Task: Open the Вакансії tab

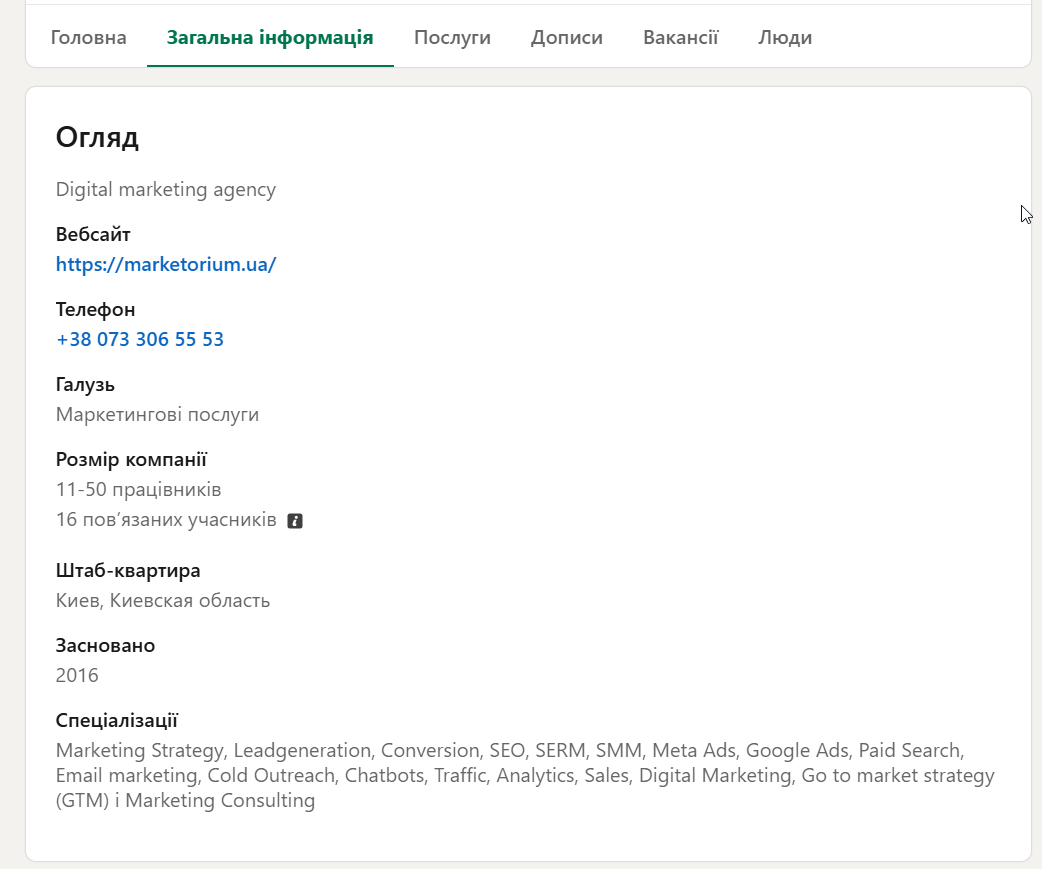Action: [x=680, y=38]
